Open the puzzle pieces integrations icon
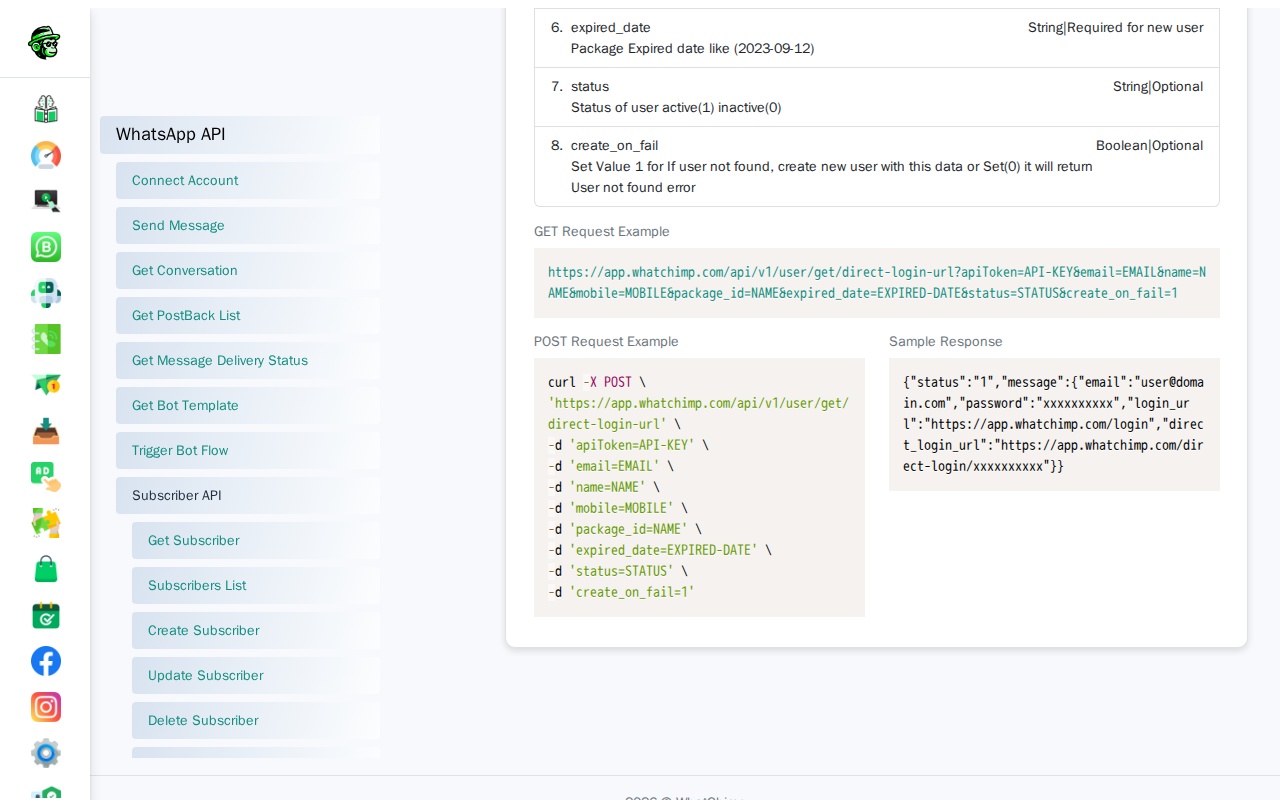 (45, 523)
